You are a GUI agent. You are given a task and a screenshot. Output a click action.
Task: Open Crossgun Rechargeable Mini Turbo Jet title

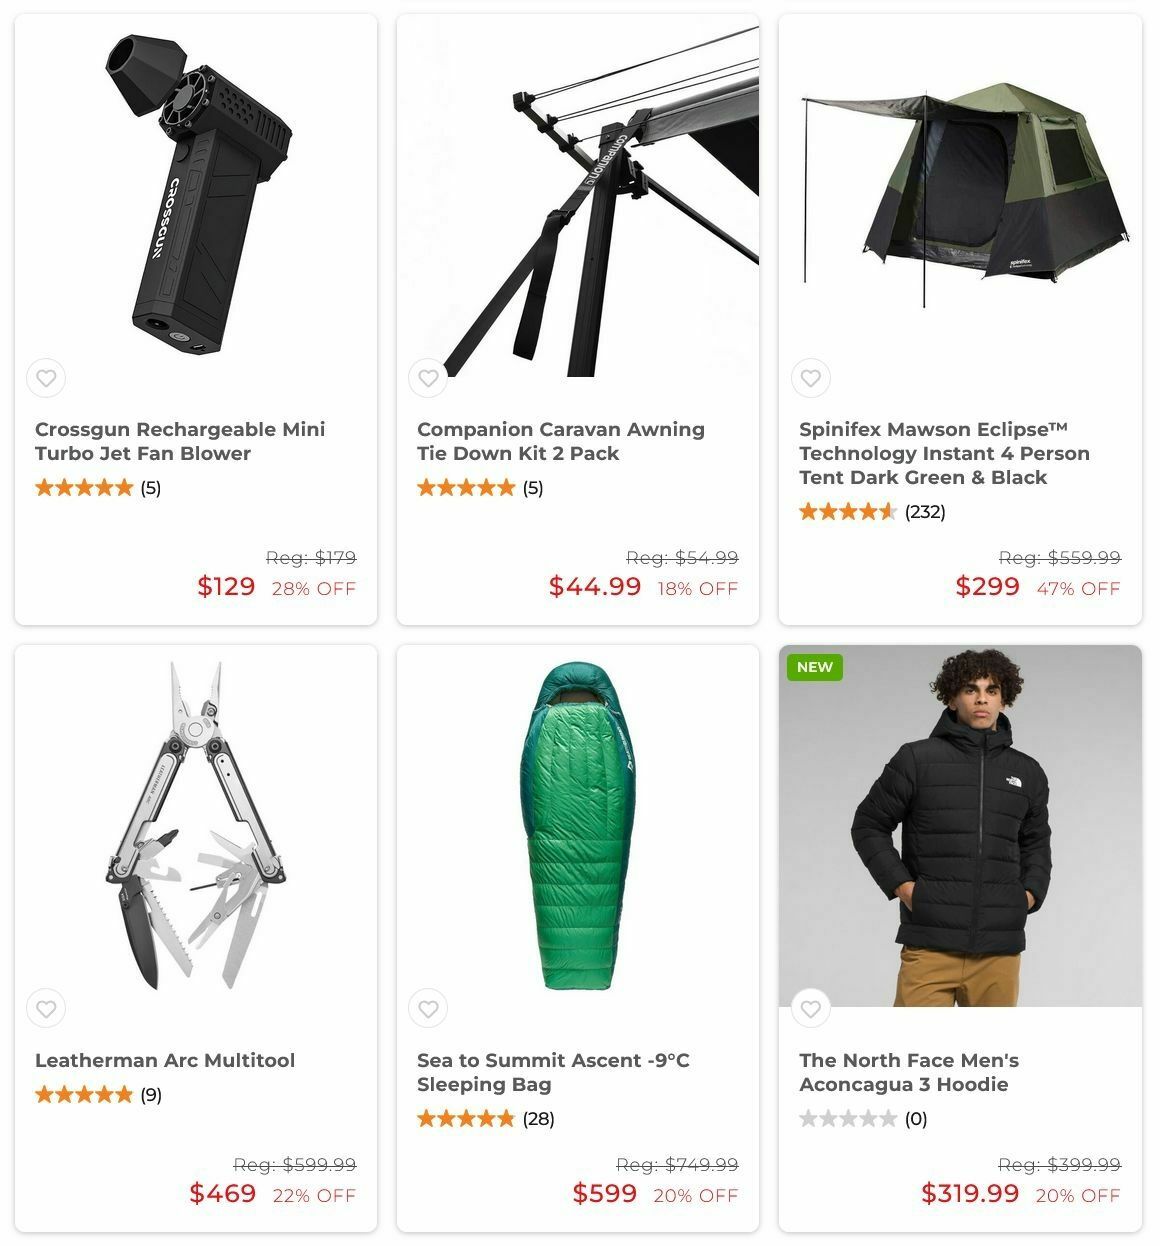click(180, 441)
